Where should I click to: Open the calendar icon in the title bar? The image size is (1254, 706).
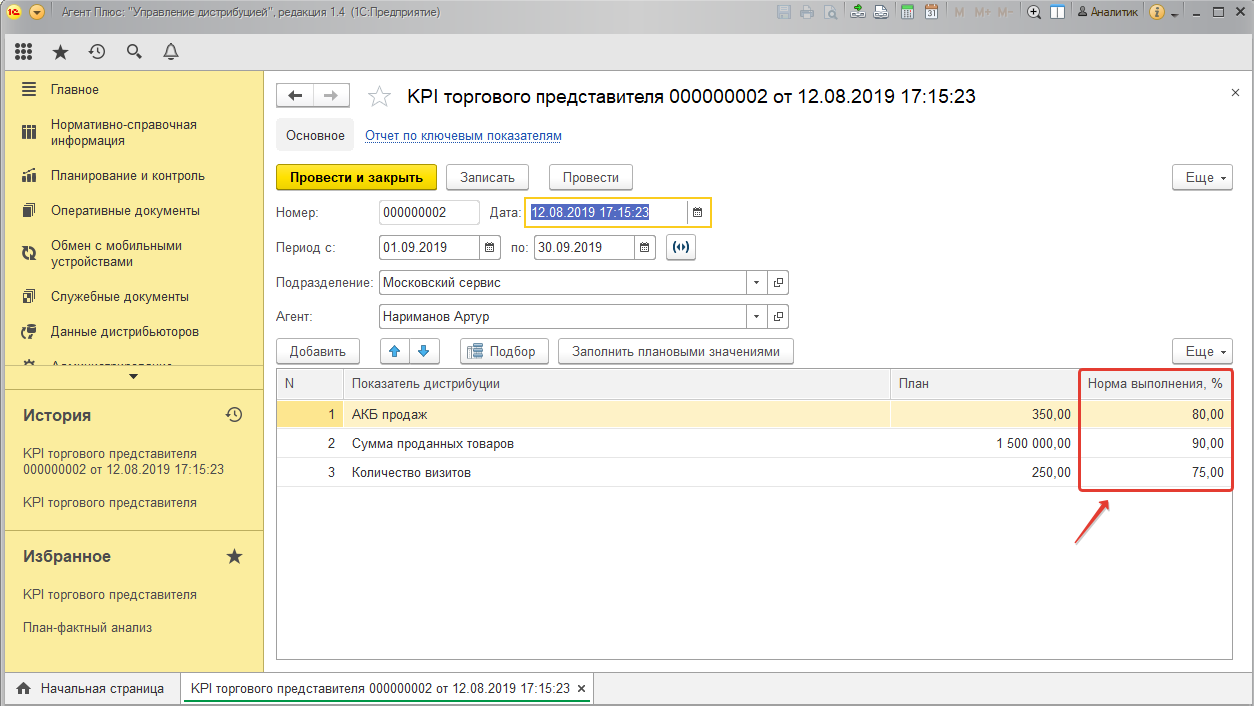(931, 12)
